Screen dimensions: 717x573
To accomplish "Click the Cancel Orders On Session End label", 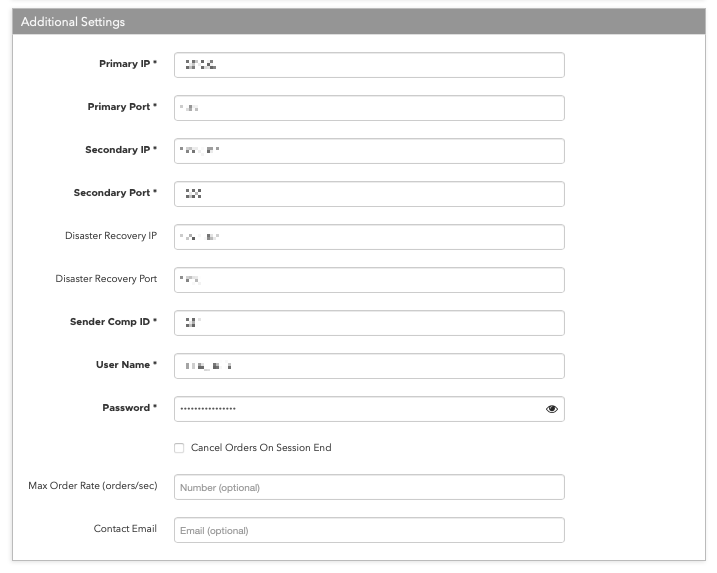I will pyautogui.click(x=261, y=448).
